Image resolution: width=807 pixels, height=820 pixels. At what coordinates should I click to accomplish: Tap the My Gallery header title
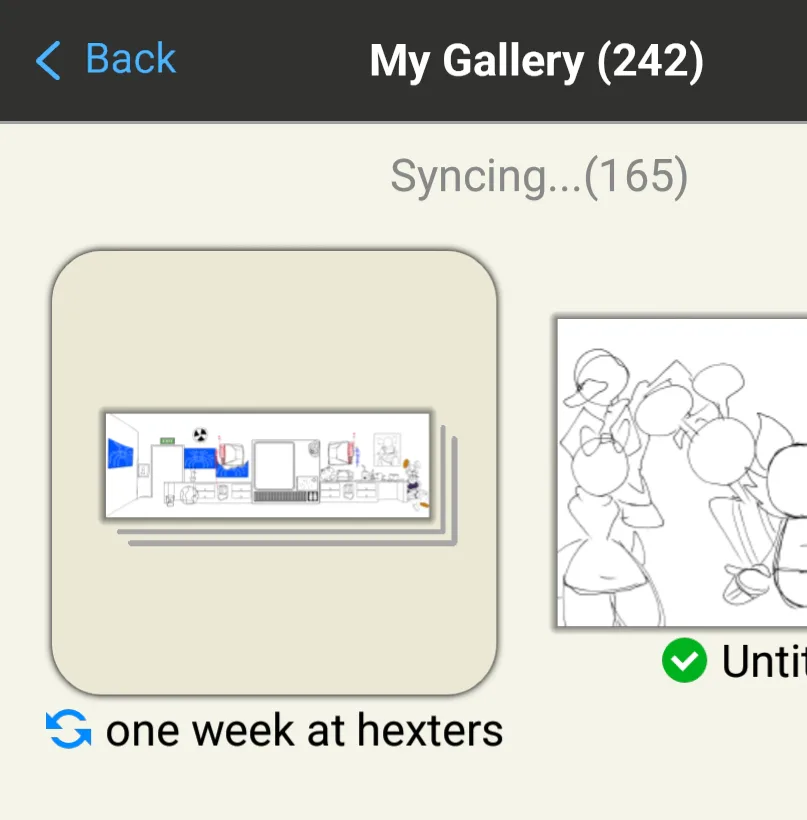click(477, 61)
